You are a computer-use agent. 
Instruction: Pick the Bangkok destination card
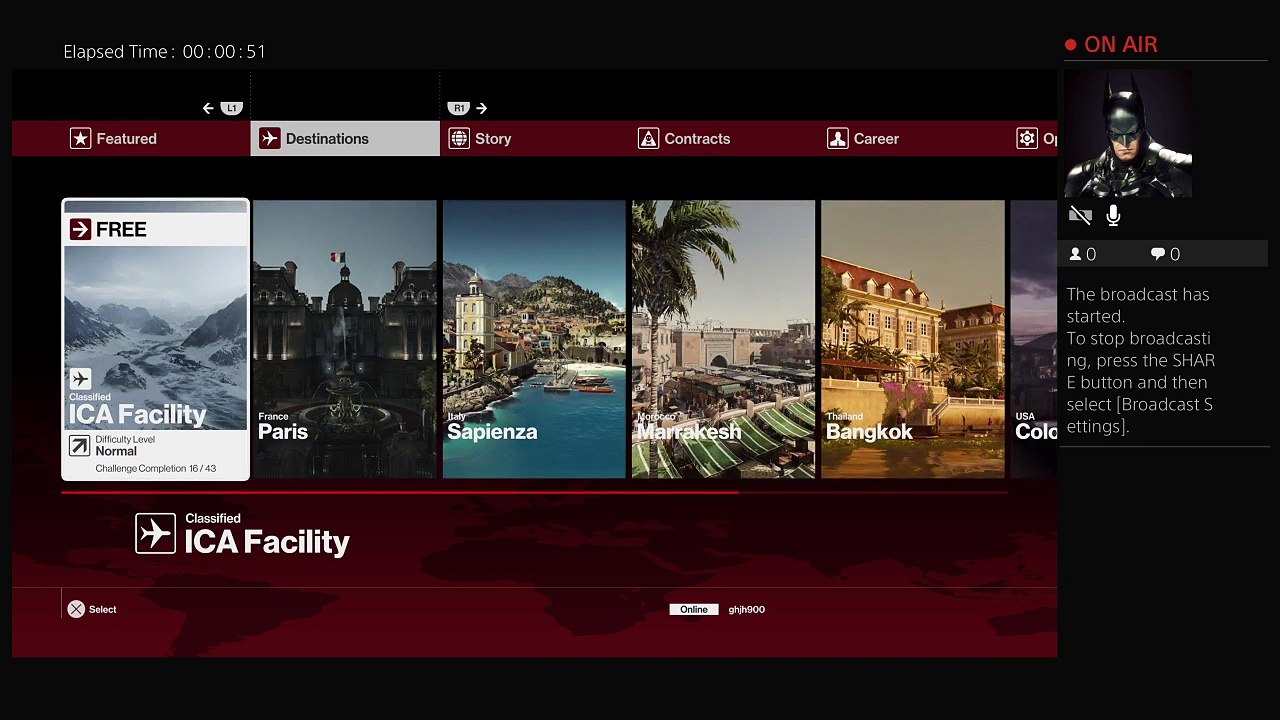(x=913, y=340)
